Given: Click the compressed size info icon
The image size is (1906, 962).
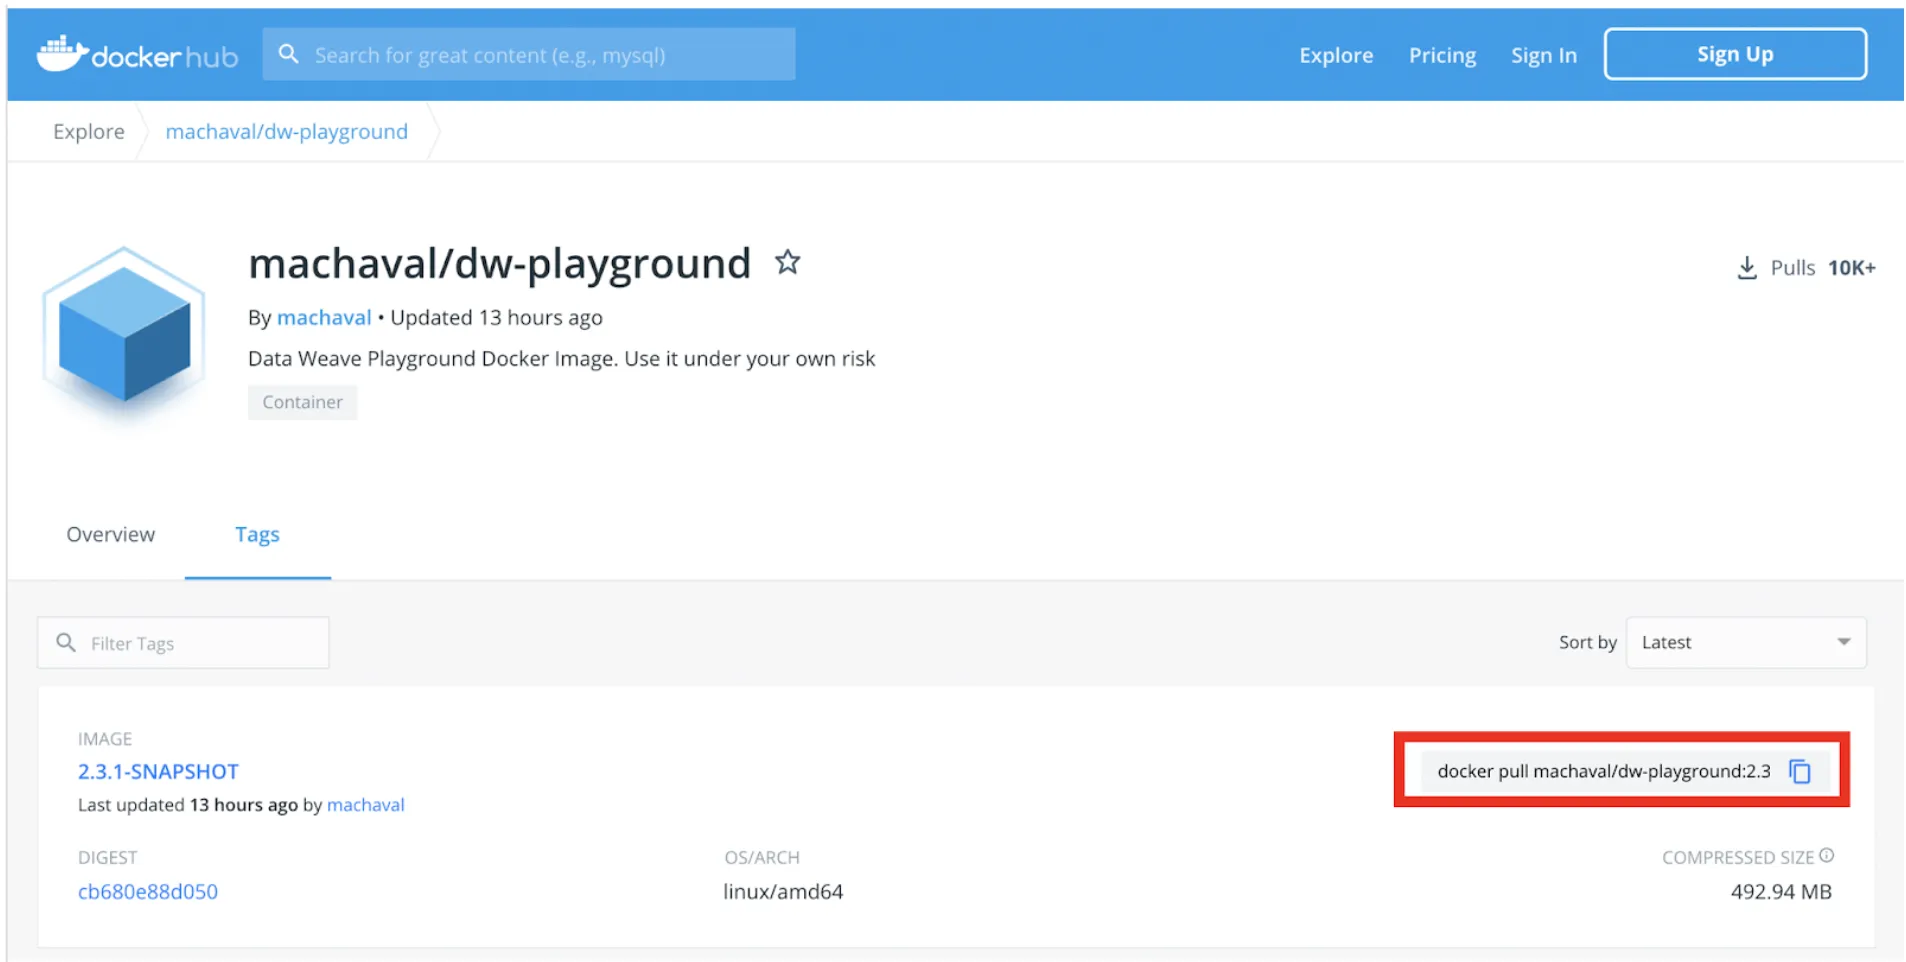Looking at the screenshot, I should [x=1827, y=856].
